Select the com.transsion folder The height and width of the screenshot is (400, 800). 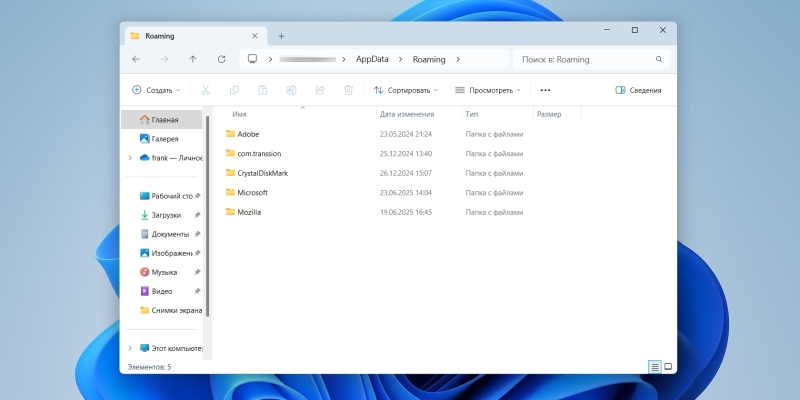253,154
